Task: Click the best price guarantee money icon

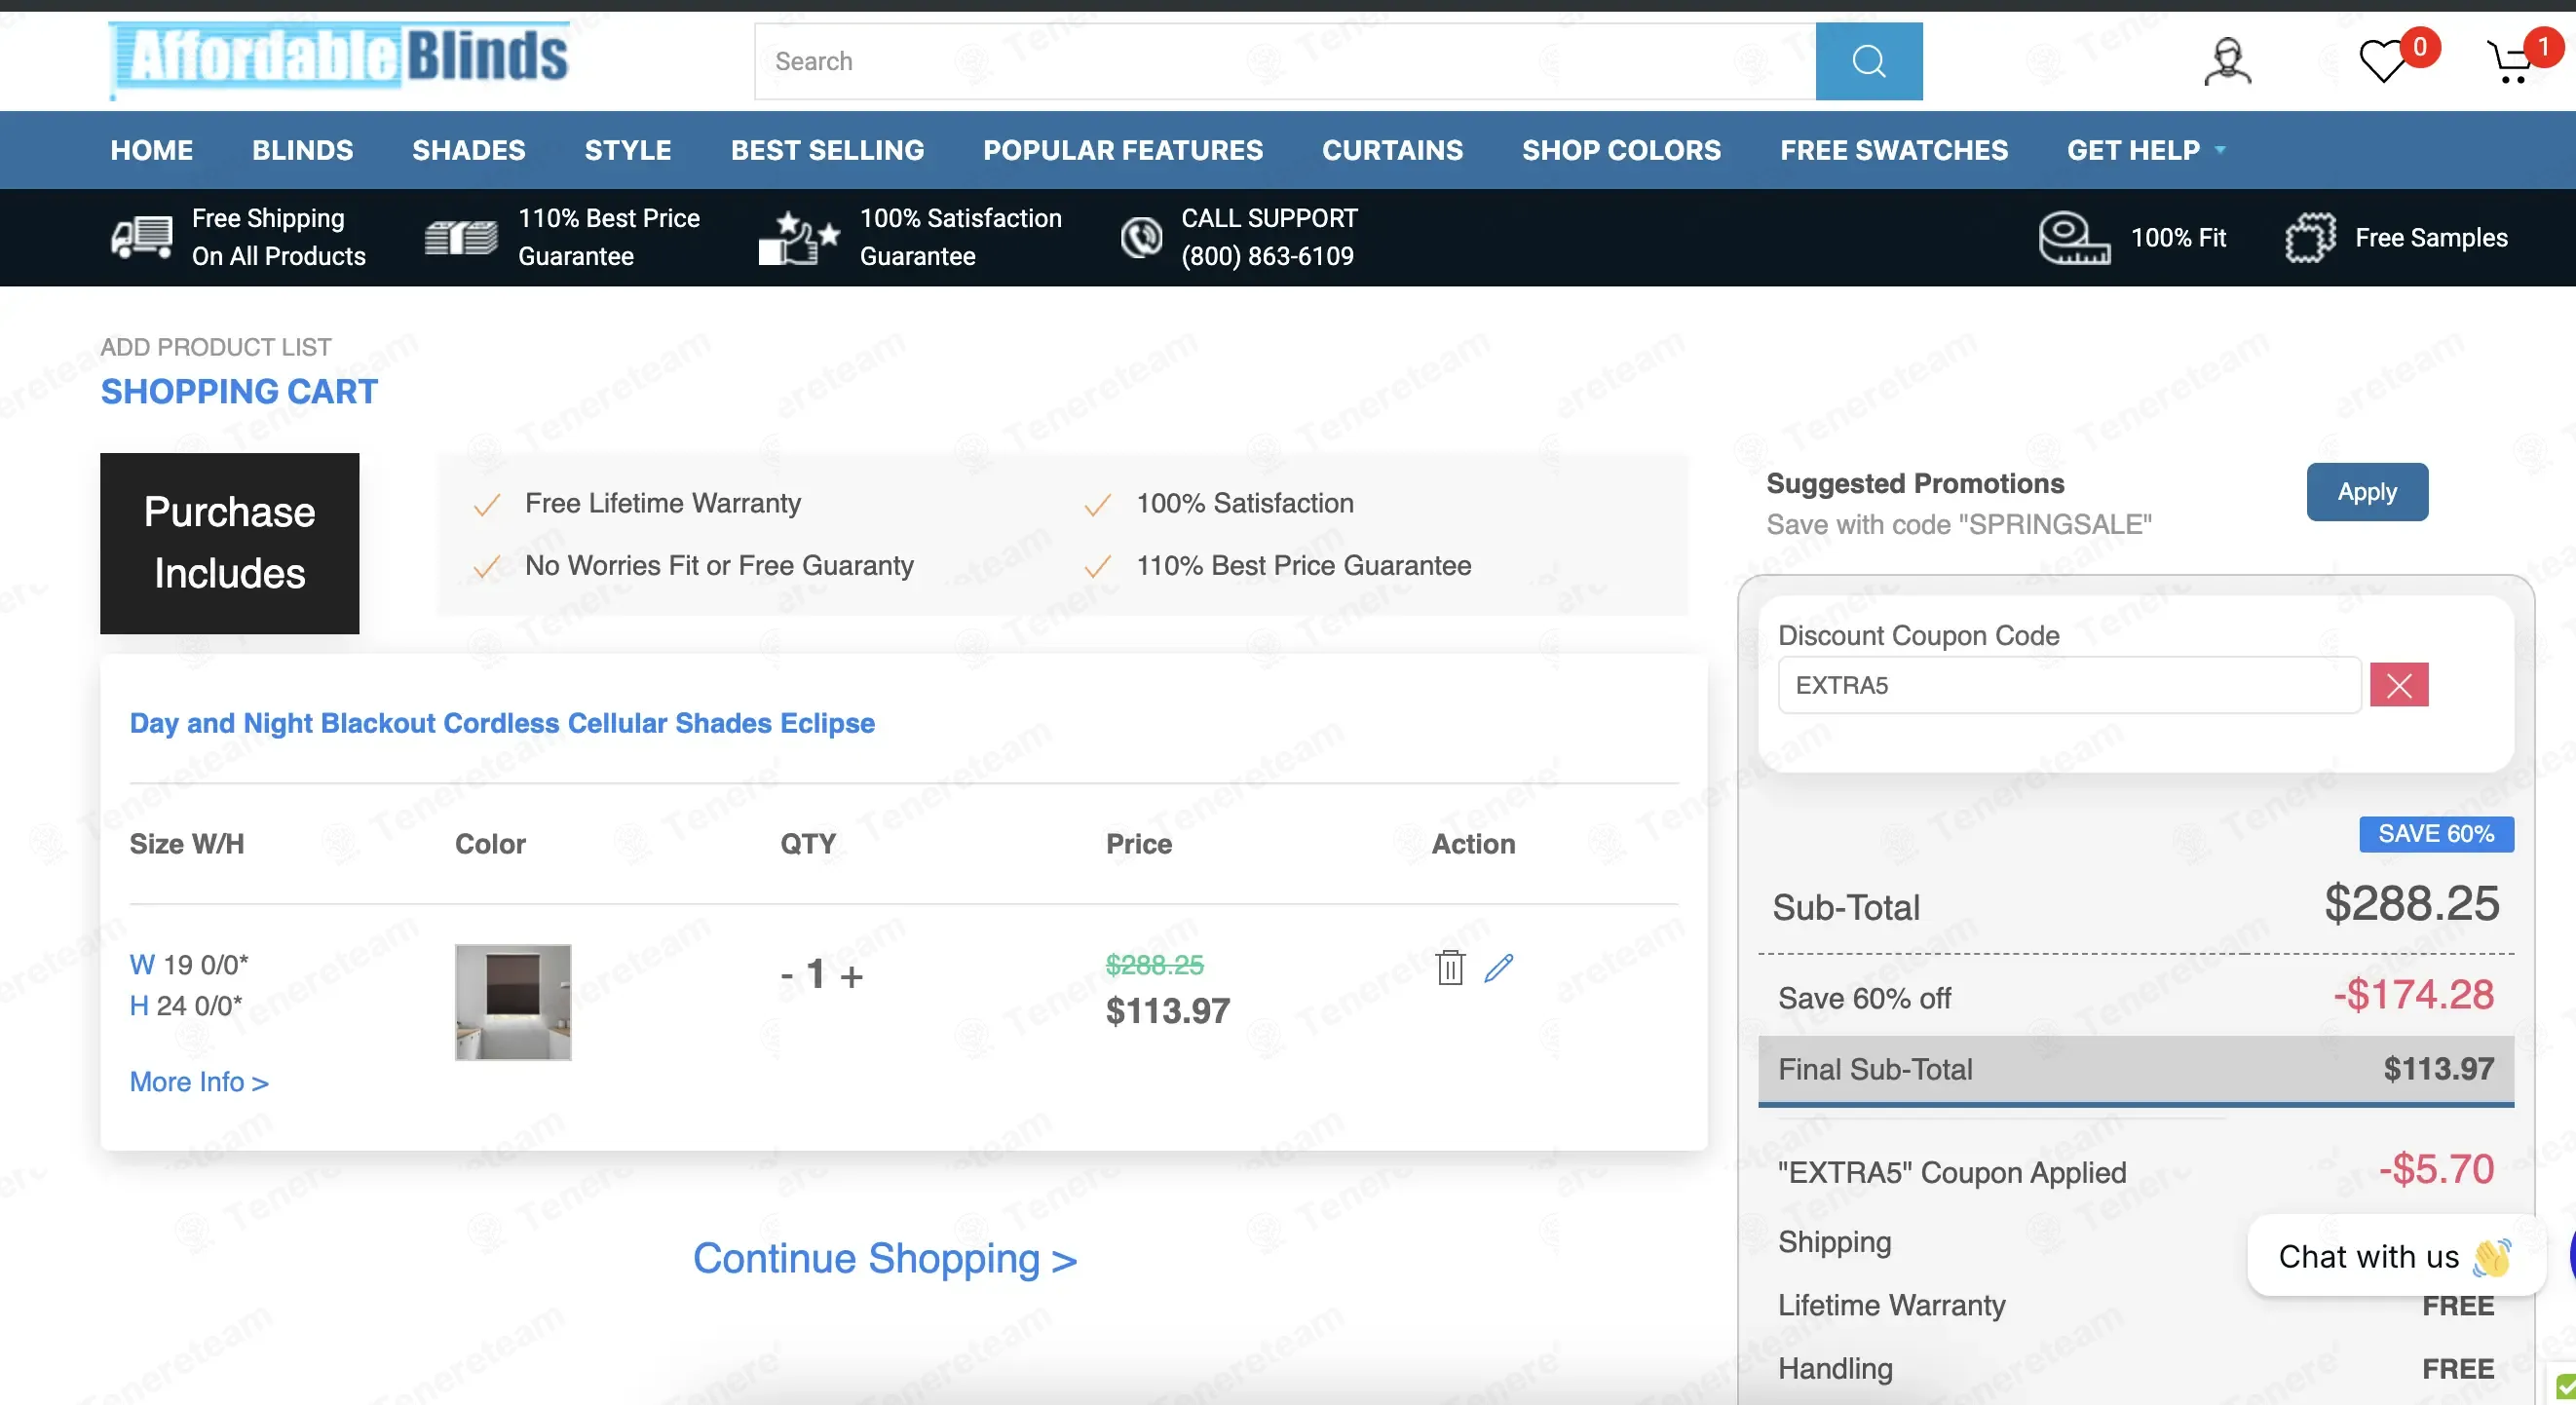Action: (461, 237)
